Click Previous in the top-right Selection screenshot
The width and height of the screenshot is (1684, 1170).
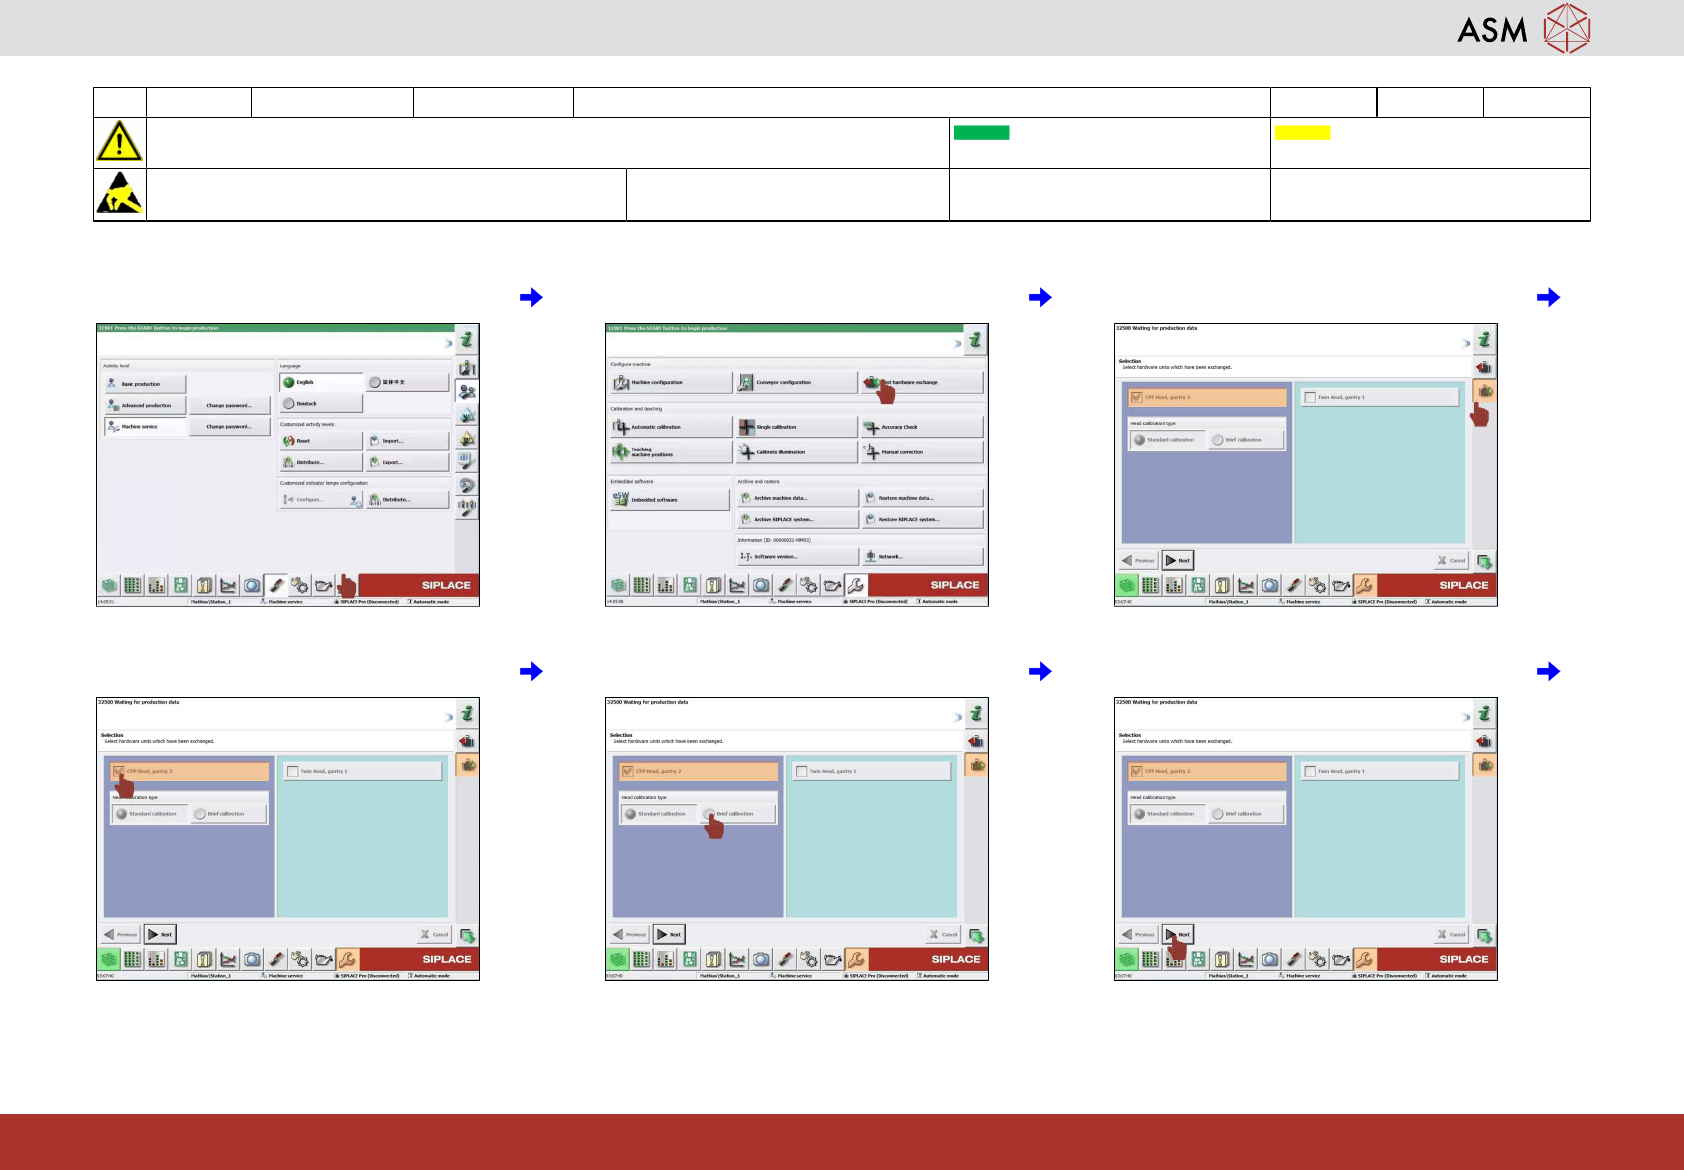tap(1138, 561)
